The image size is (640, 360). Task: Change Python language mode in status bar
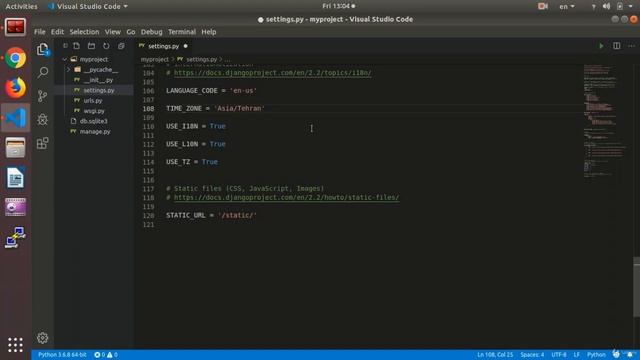[596, 355]
